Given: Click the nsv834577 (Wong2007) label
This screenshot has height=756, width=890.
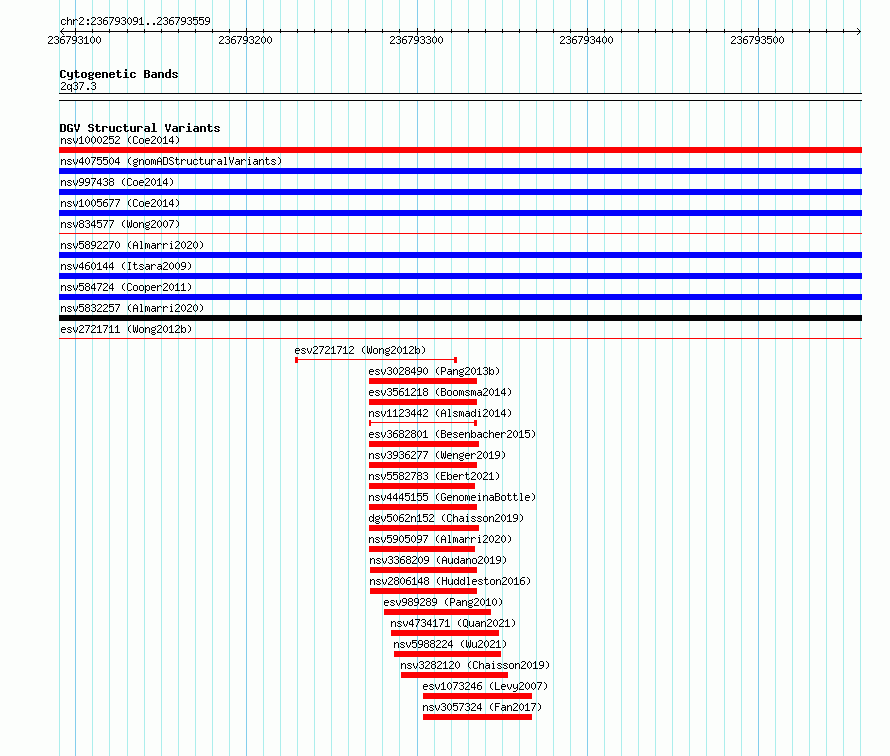Looking at the screenshot, I should (120, 224).
